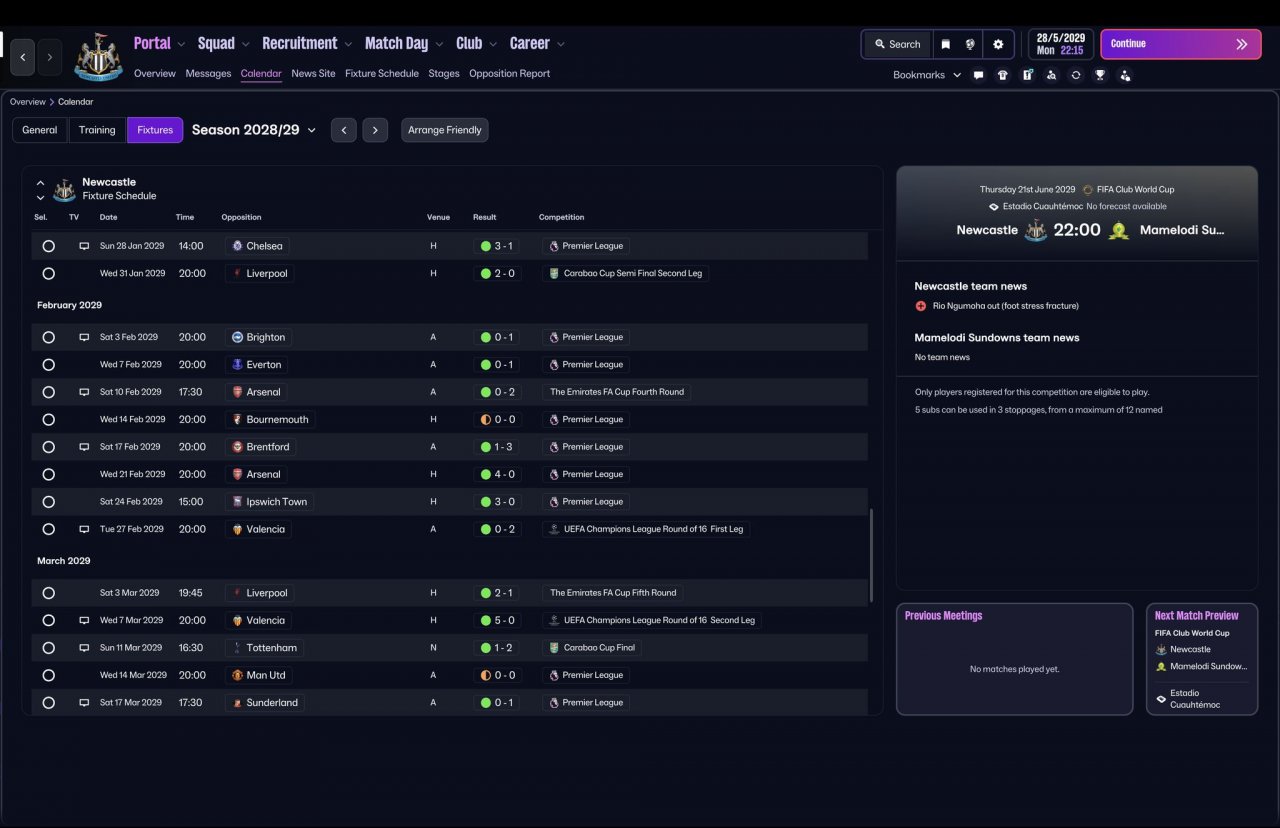Click the circular arrows transfers shortcut icon
The width and height of the screenshot is (1280, 828).
(x=1076, y=75)
